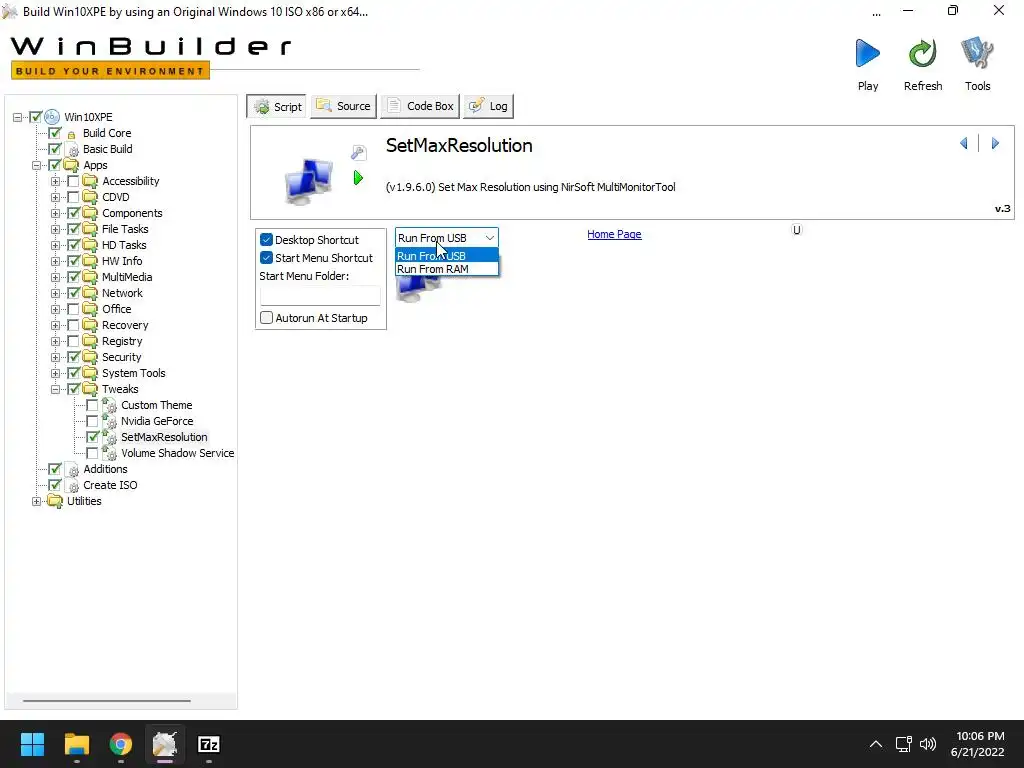This screenshot has height=768, width=1024.
Task: Uncheck Start Menu Shortcut checkbox
Action: click(x=266, y=258)
